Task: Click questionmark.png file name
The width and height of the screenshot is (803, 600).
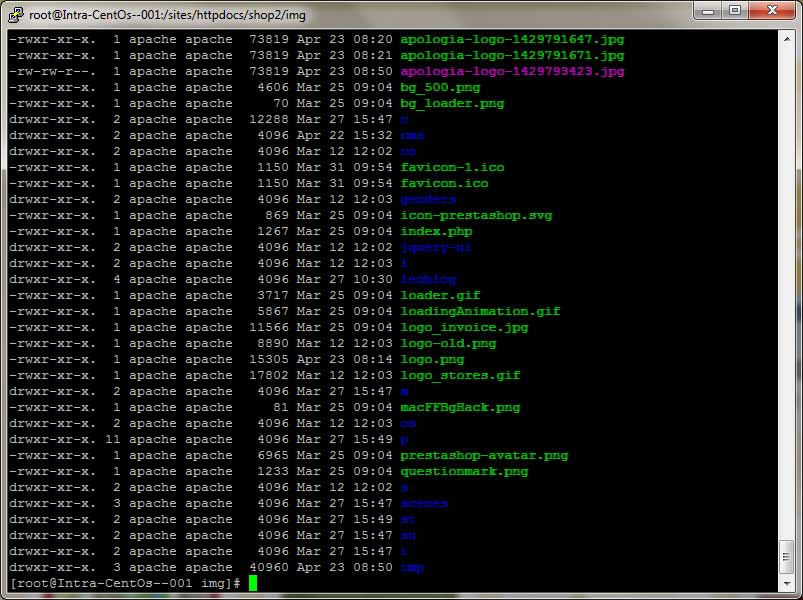Action: click(x=464, y=472)
